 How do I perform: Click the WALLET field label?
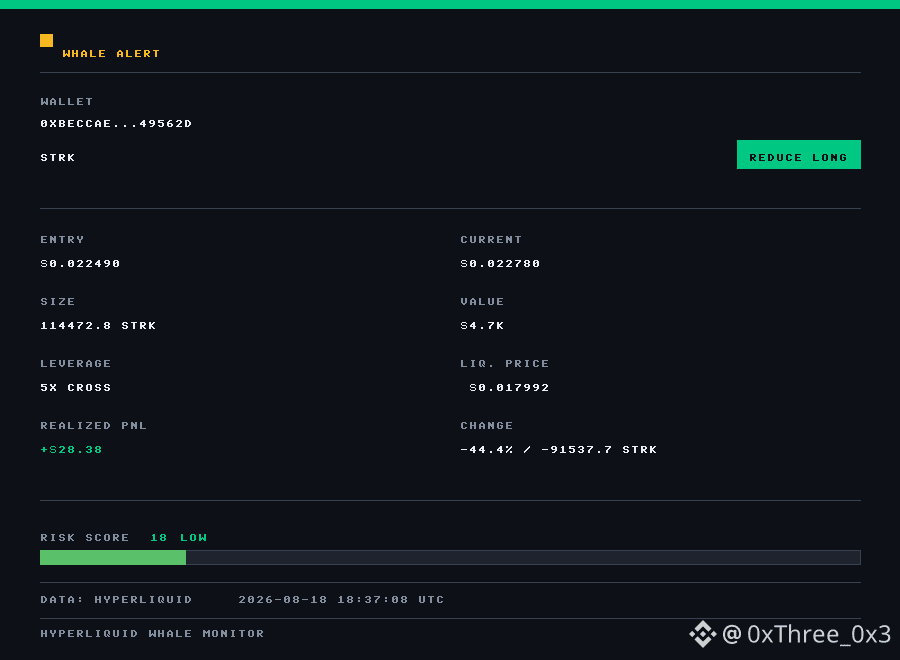(x=67, y=102)
